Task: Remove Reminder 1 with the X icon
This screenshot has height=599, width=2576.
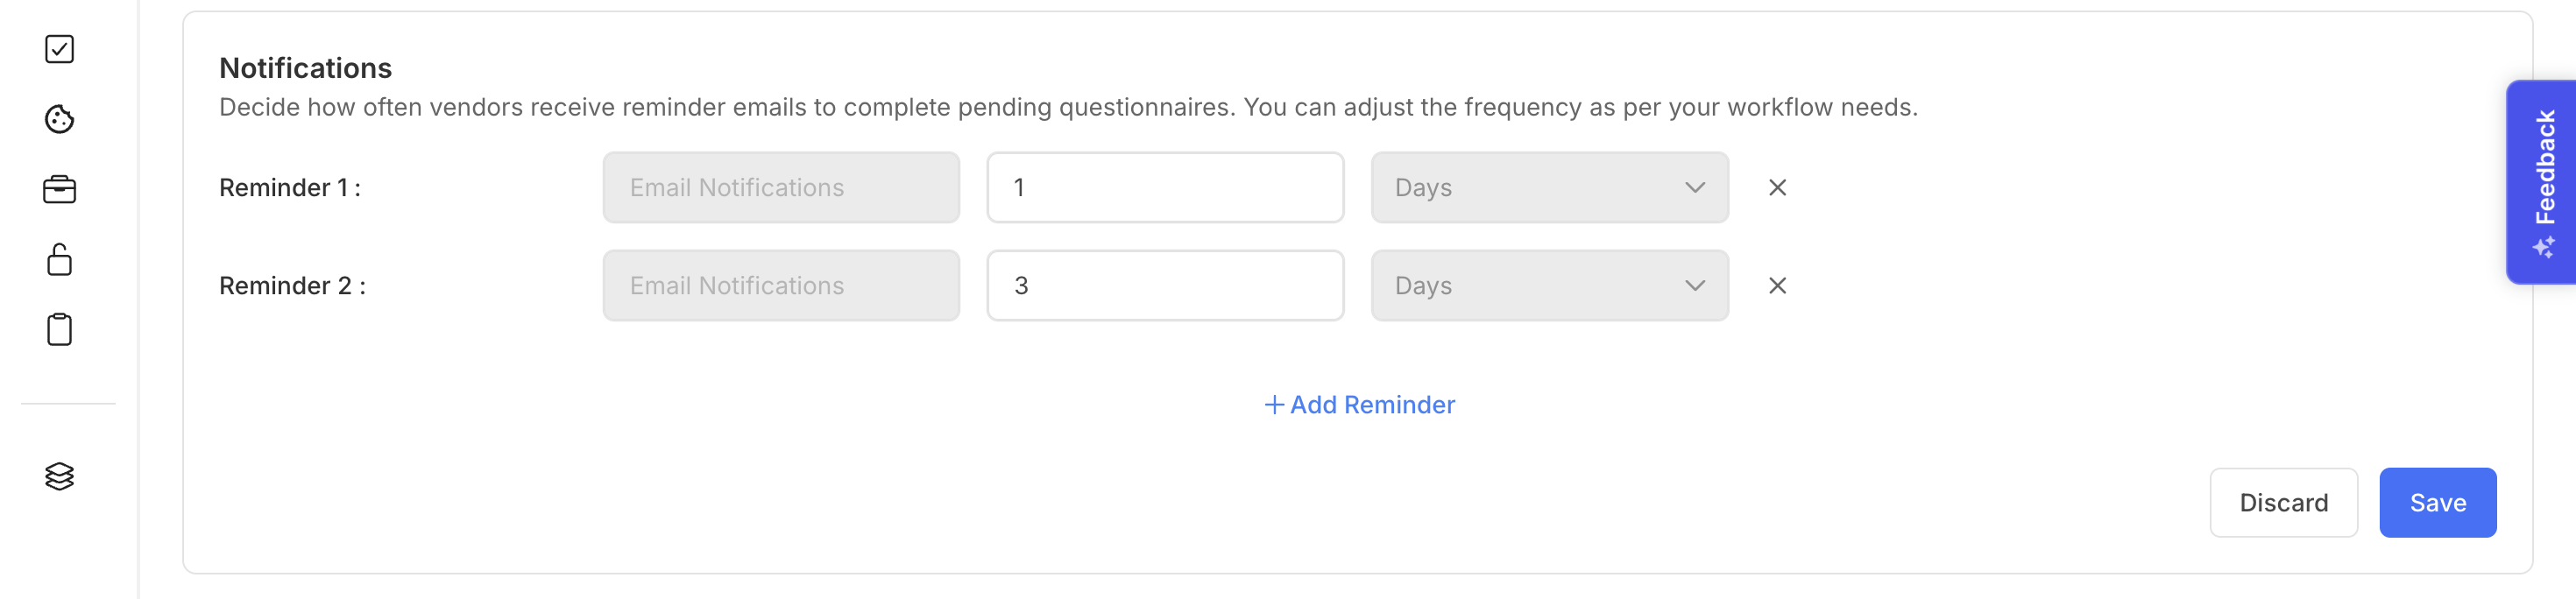Action: [1776, 188]
